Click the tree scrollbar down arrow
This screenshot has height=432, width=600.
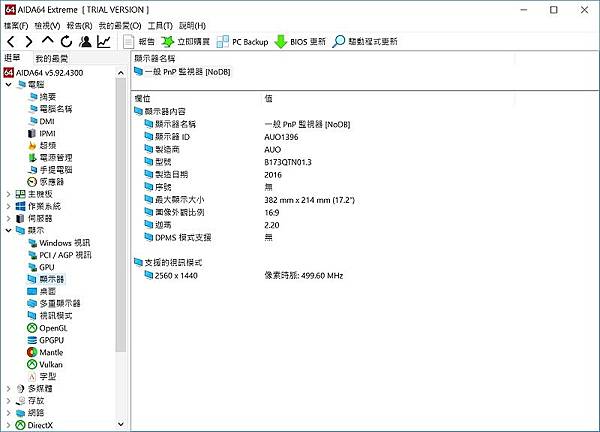121,424
